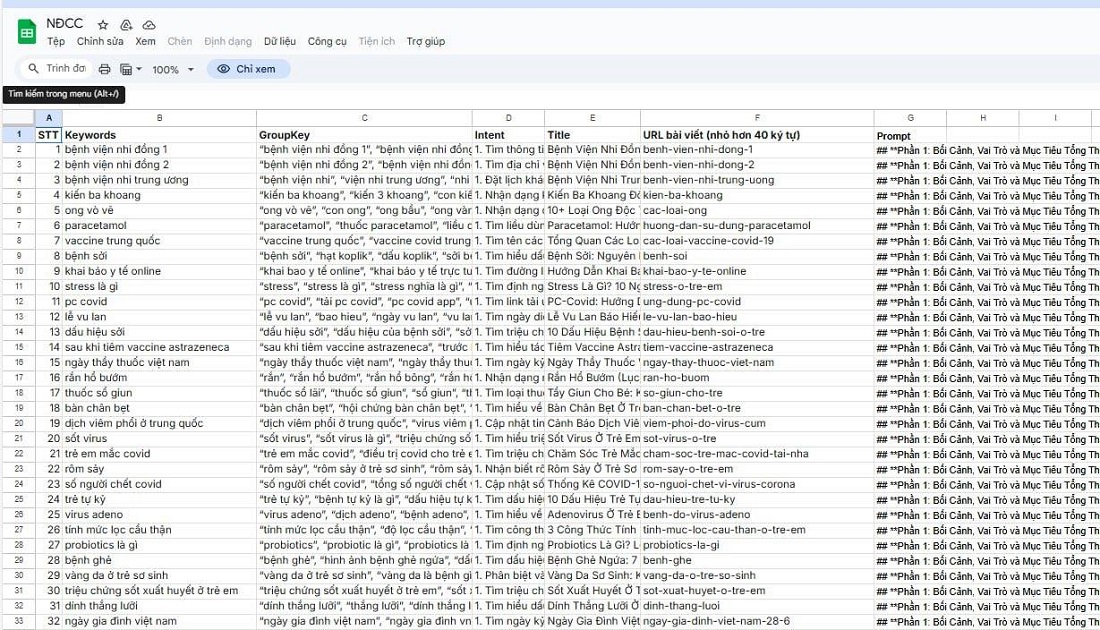This screenshot has width=1100, height=630.
Task: Click the eye icon in Chỉ xem
Action: point(224,69)
